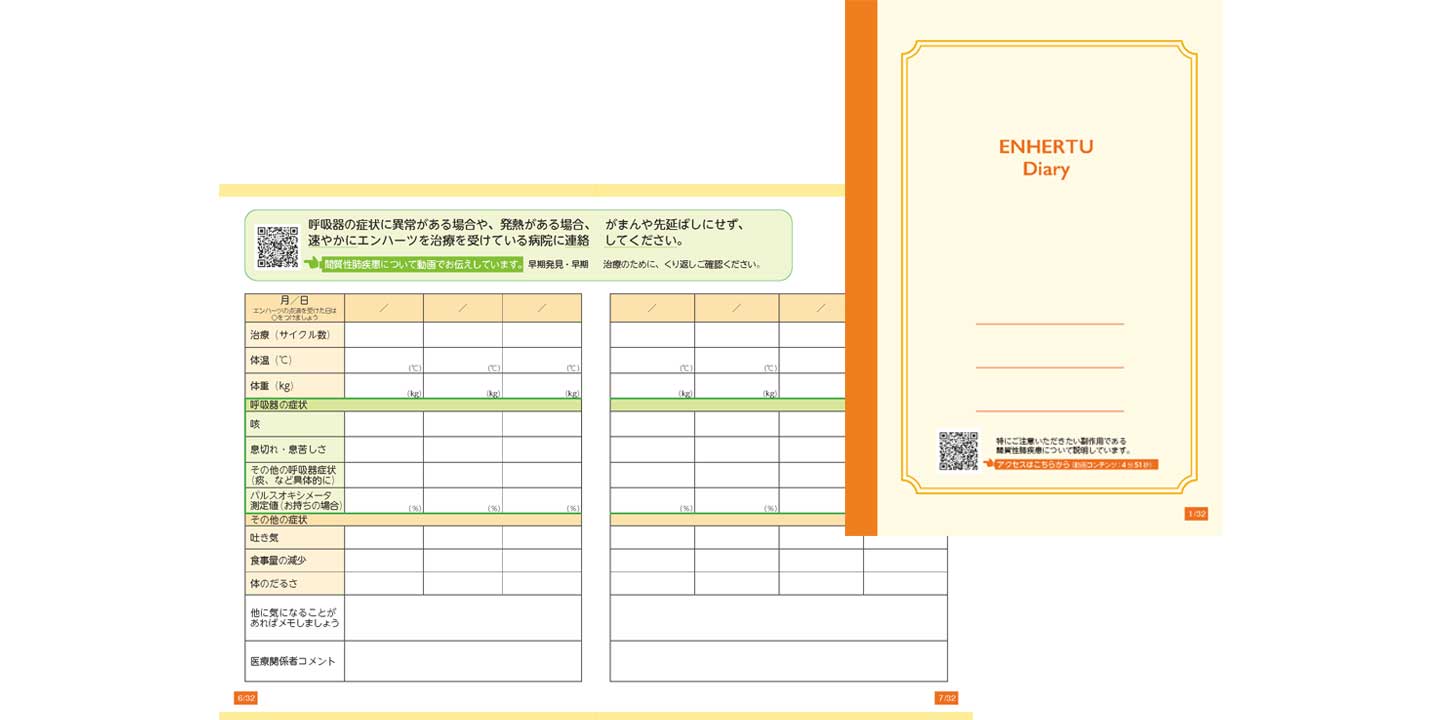Select the 息切れ・息苦しさ row label
Image resolution: width=1440 pixels, height=720 pixels.
(295, 450)
